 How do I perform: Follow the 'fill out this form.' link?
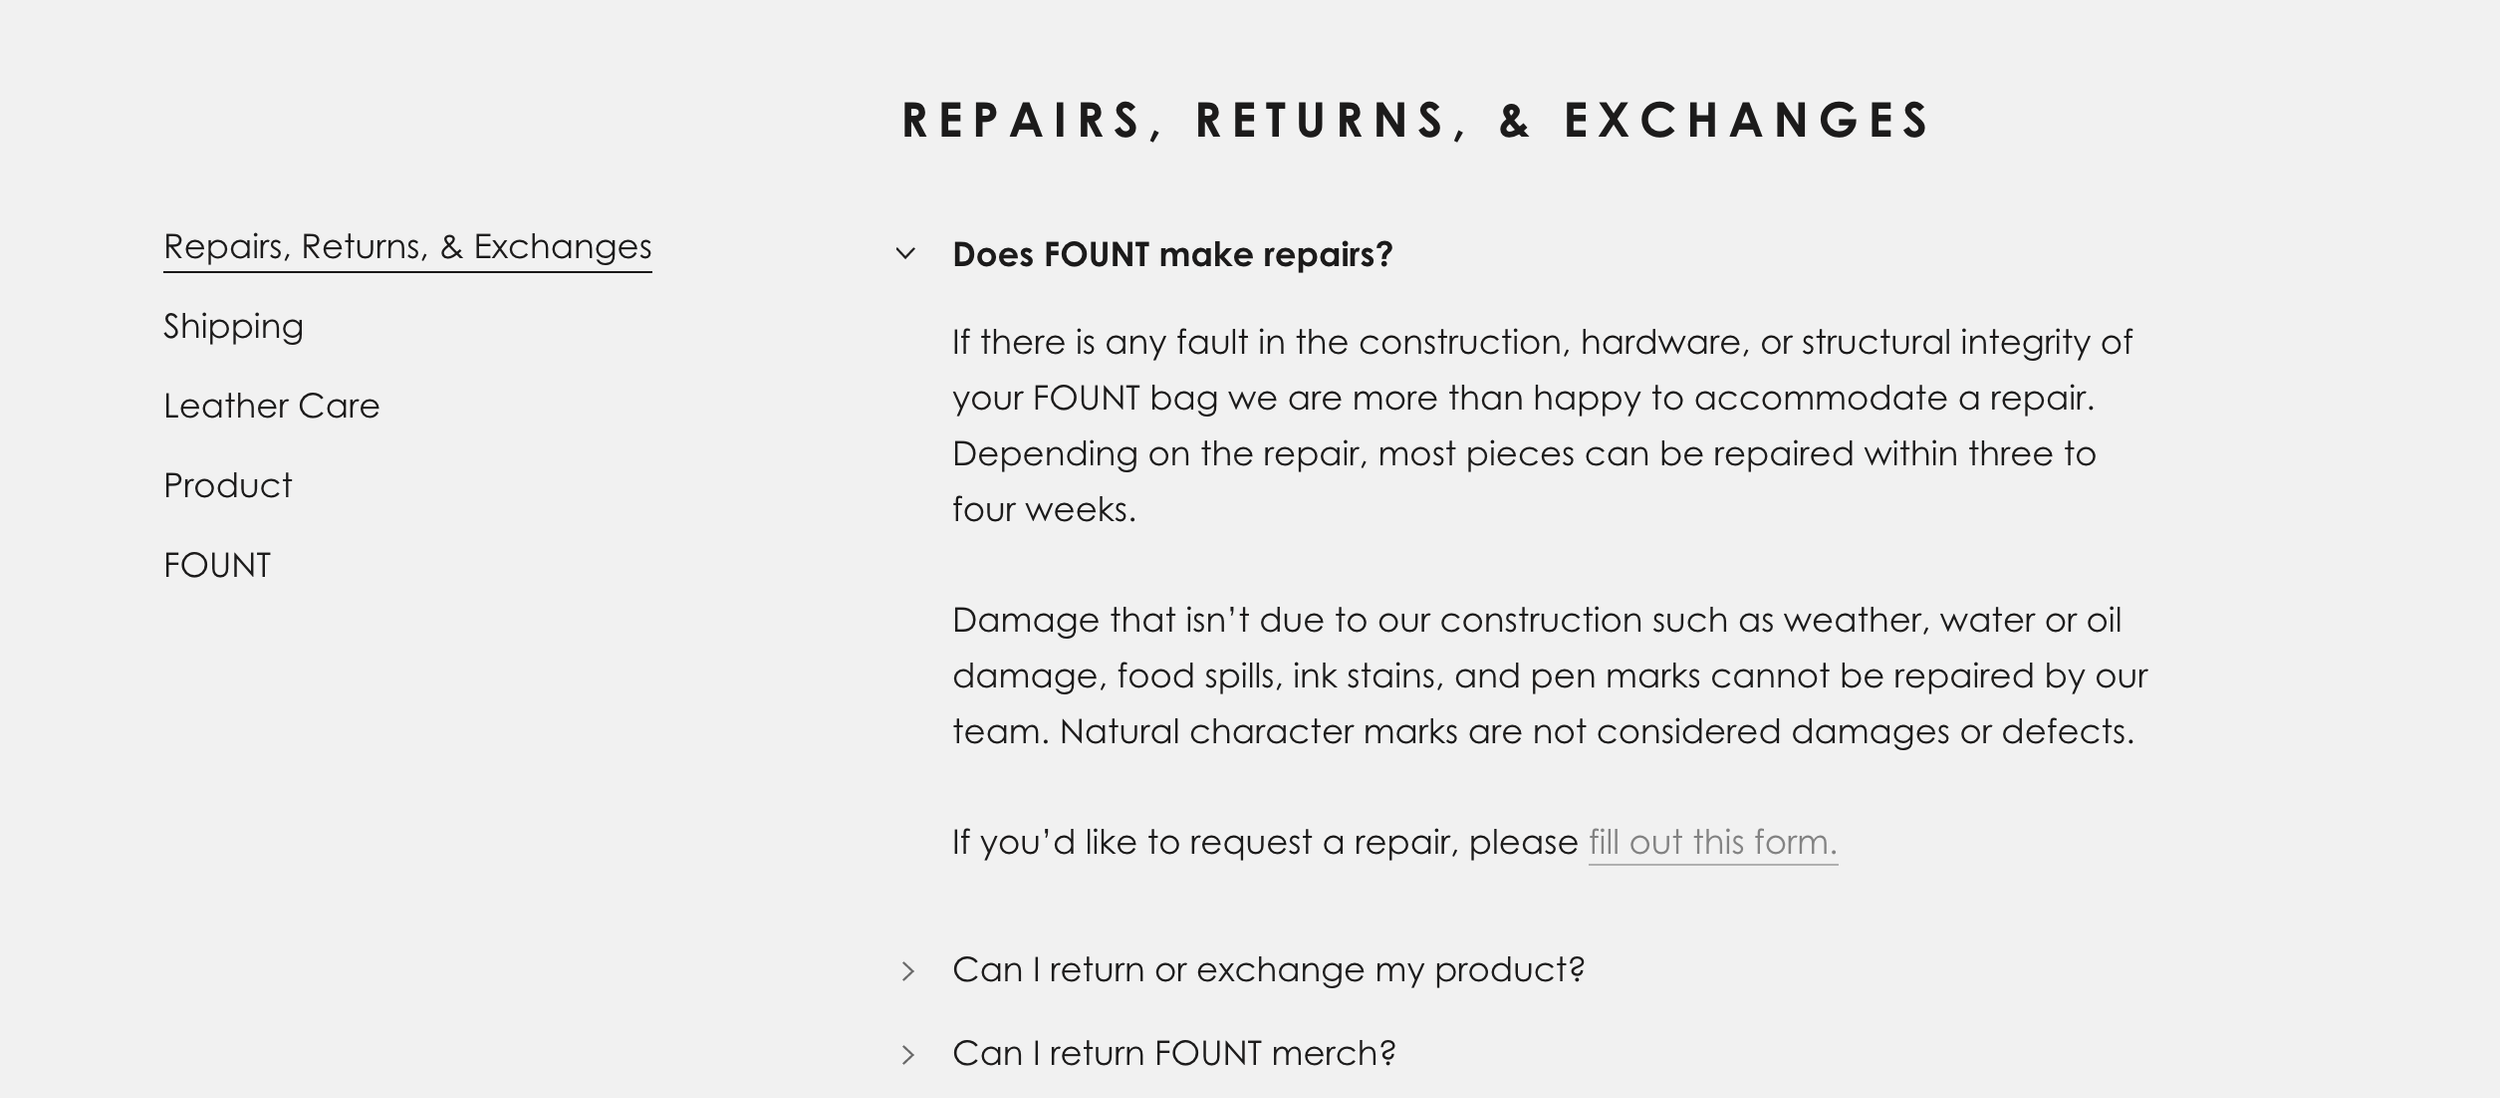(1712, 843)
